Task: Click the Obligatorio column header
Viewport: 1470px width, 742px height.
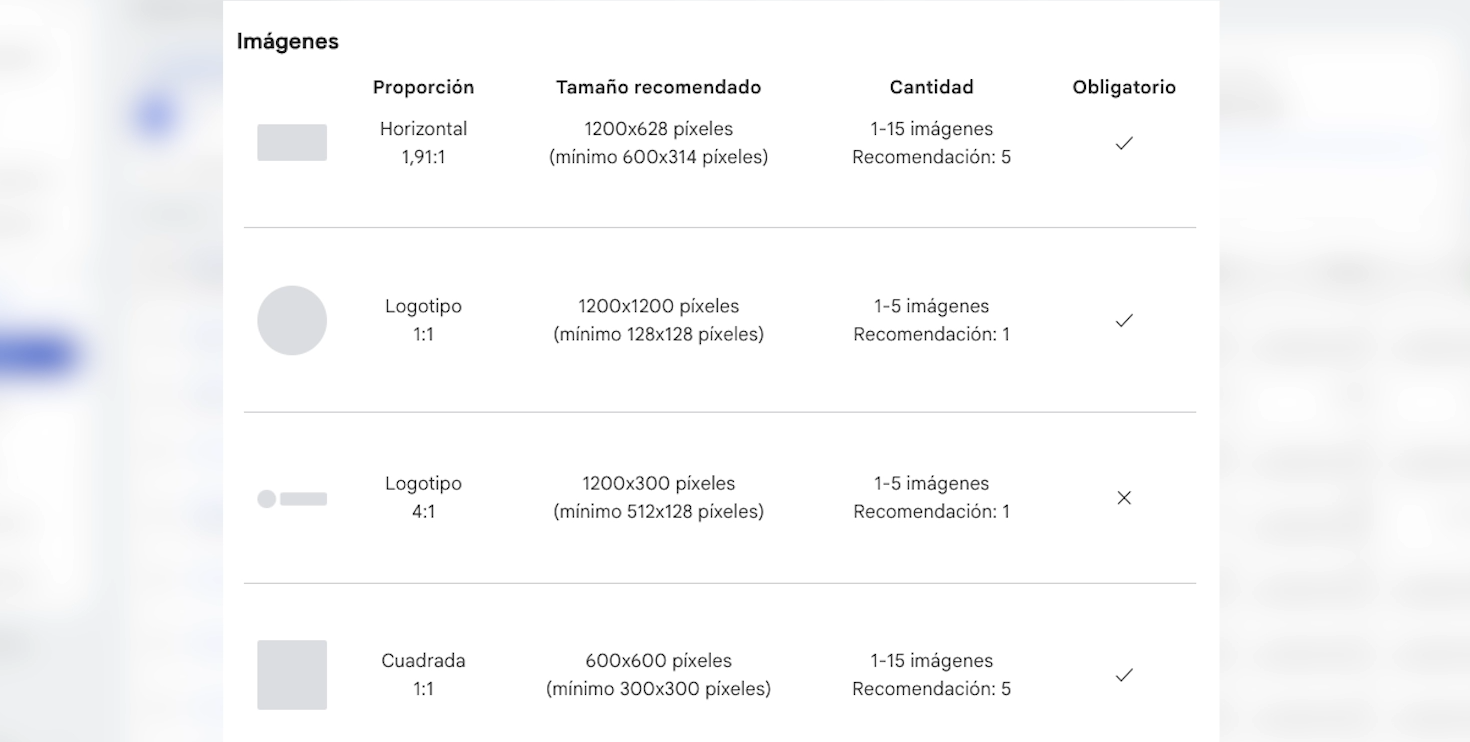Action: (x=1124, y=87)
